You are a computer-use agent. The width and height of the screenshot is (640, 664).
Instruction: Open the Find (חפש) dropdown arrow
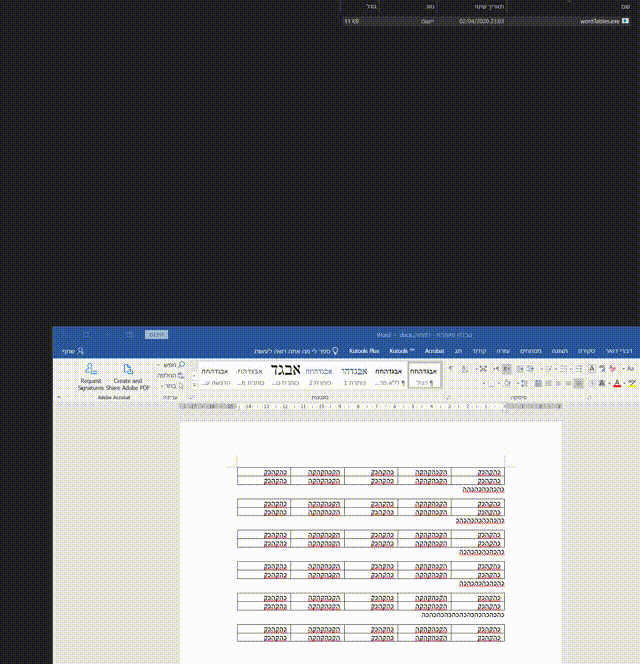coord(159,365)
